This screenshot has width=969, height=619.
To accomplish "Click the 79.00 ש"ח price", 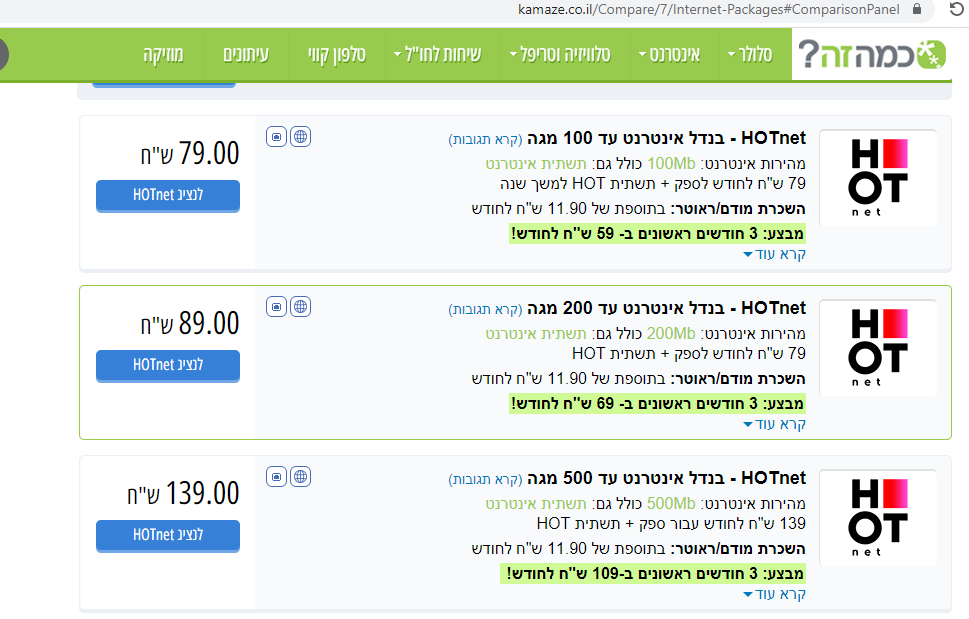I will coord(190,153).
